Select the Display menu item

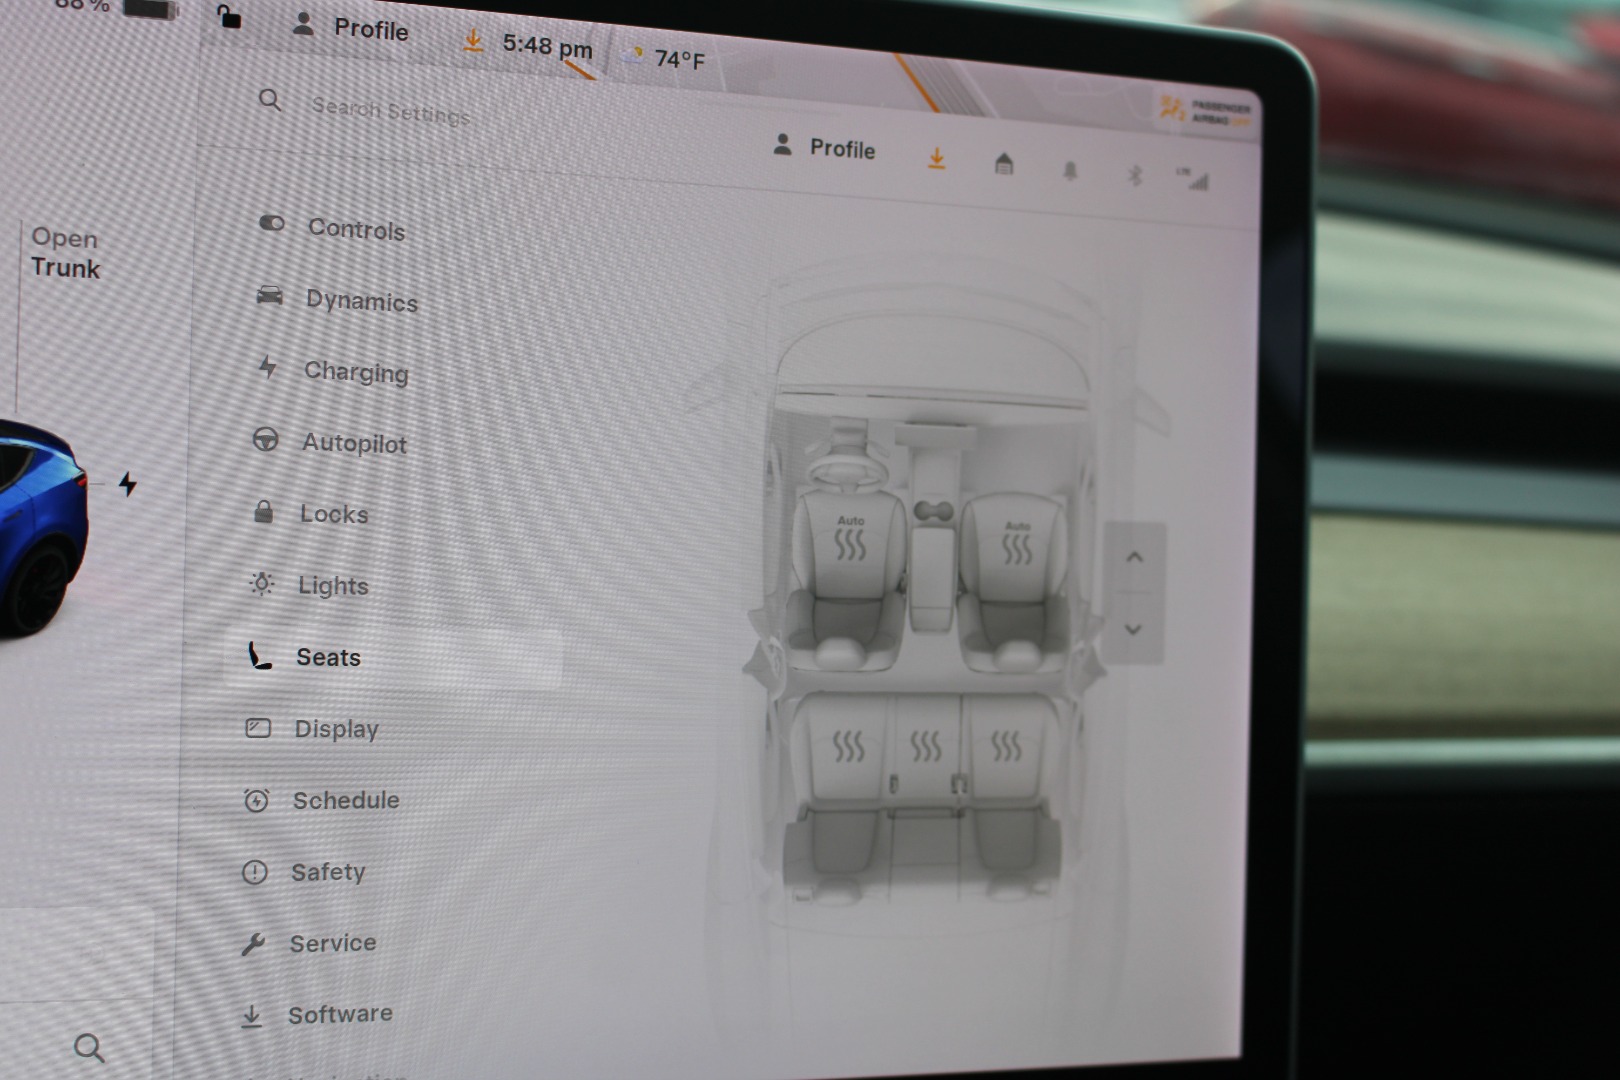pyautogui.click(x=335, y=729)
